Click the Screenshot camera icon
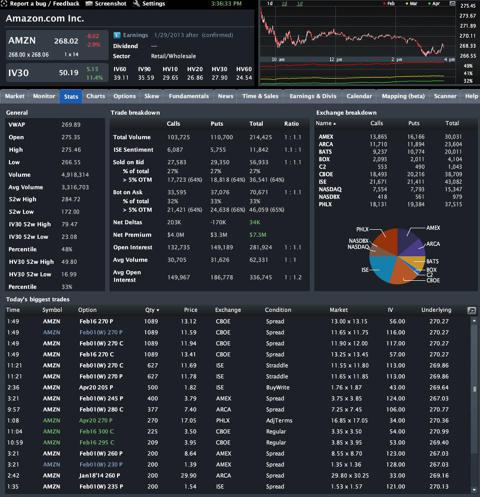The width and height of the screenshot is (480, 497). click(89, 4)
